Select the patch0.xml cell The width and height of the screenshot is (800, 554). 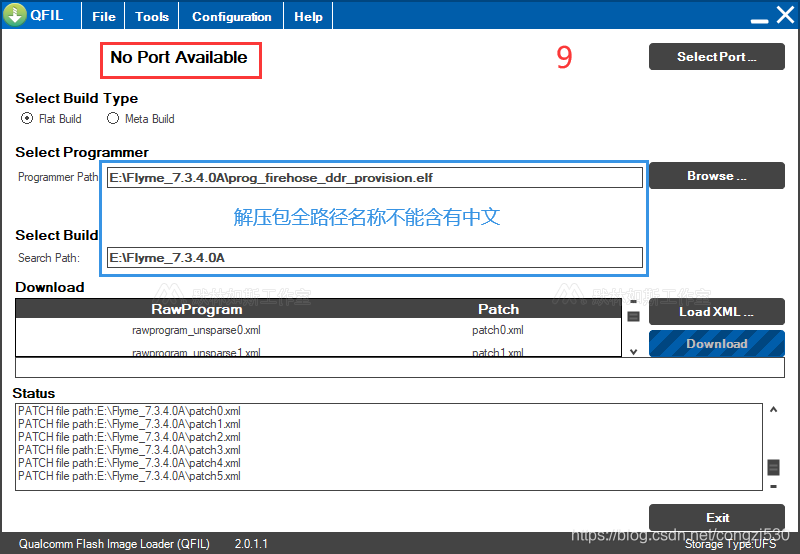[497, 330]
